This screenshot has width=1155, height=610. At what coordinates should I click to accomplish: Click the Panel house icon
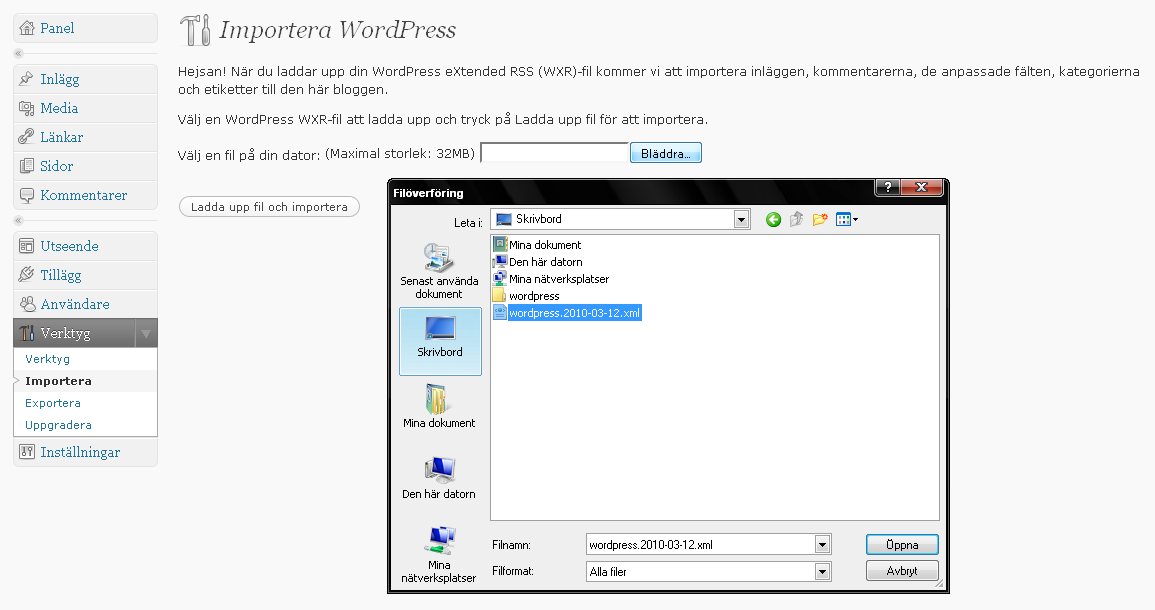pyautogui.click(x=27, y=28)
